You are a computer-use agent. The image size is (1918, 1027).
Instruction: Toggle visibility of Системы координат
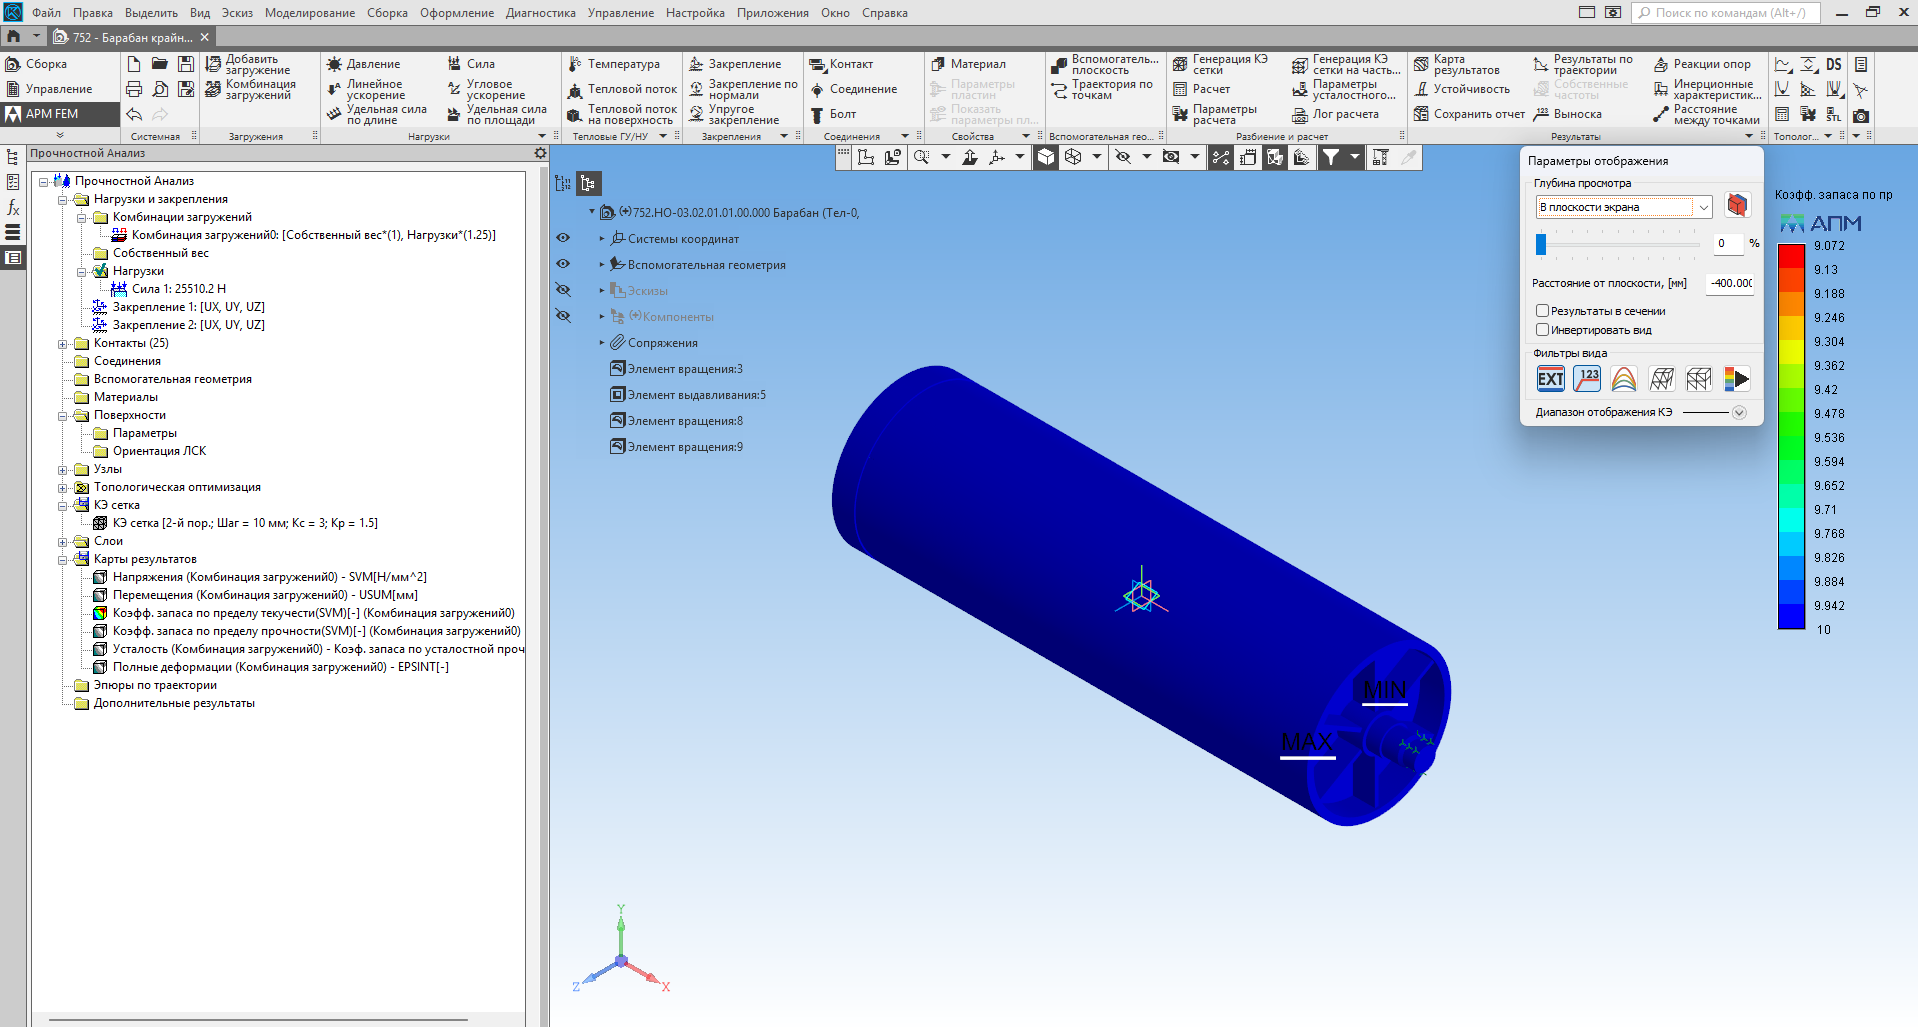[563, 238]
